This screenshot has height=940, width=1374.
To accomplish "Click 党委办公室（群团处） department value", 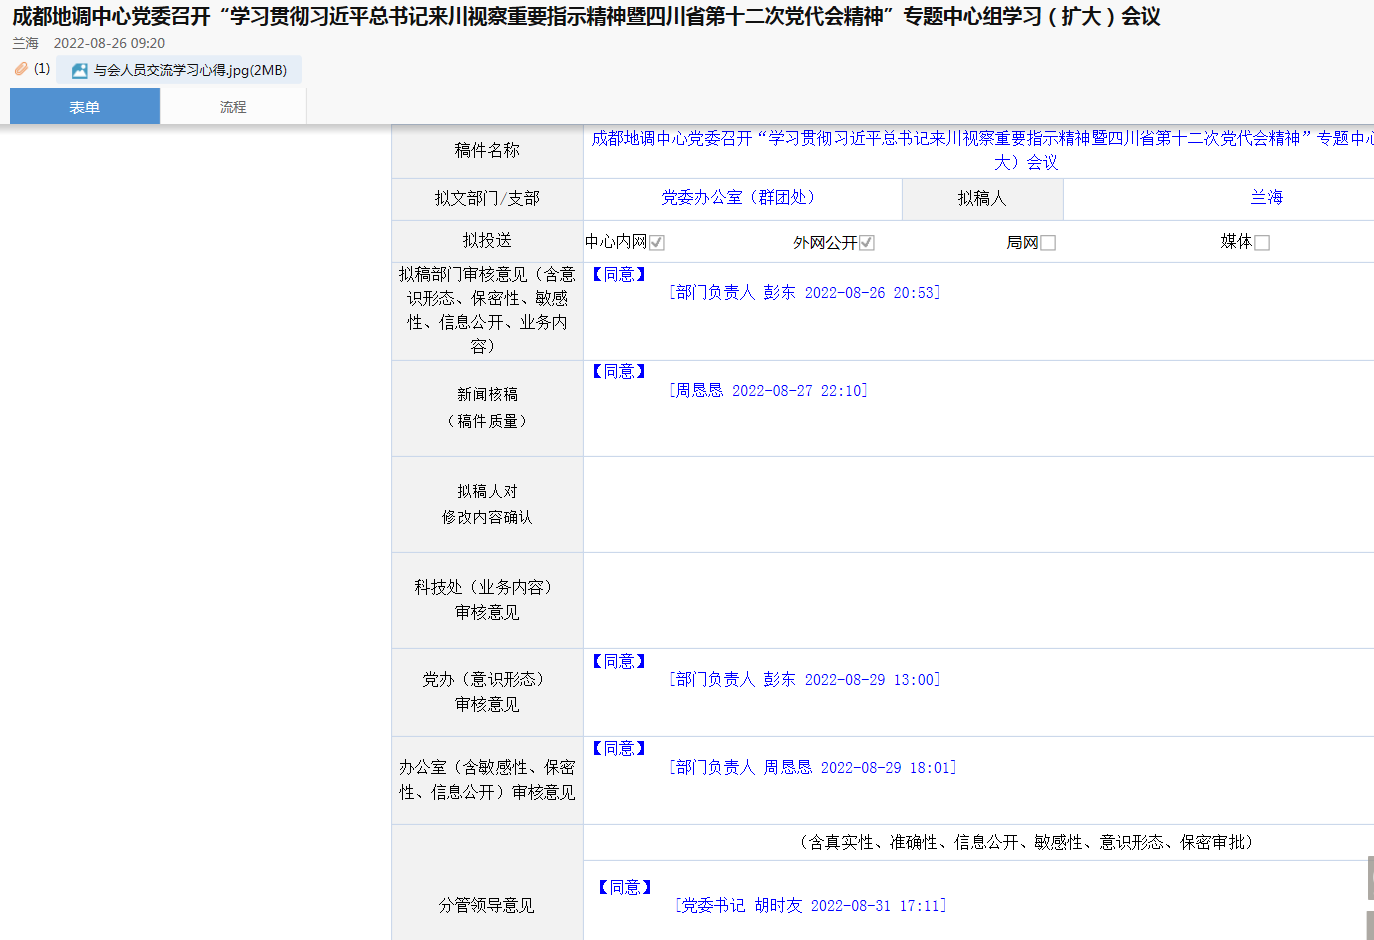I will [x=738, y=198].
